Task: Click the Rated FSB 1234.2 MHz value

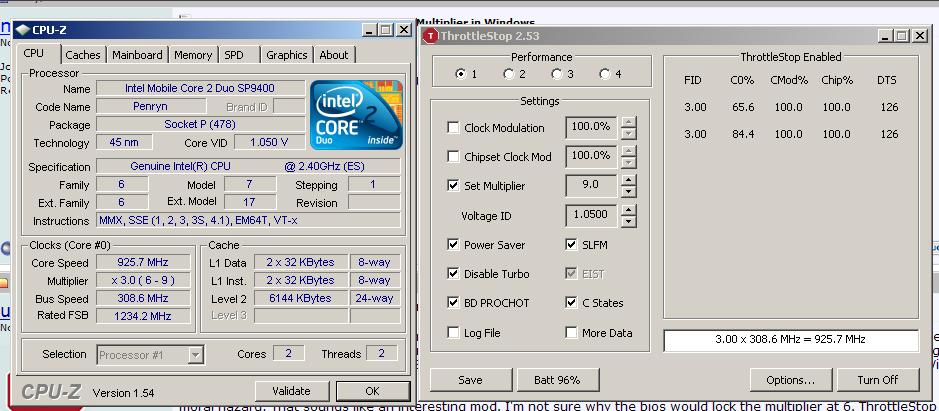Action: [143, 316]
